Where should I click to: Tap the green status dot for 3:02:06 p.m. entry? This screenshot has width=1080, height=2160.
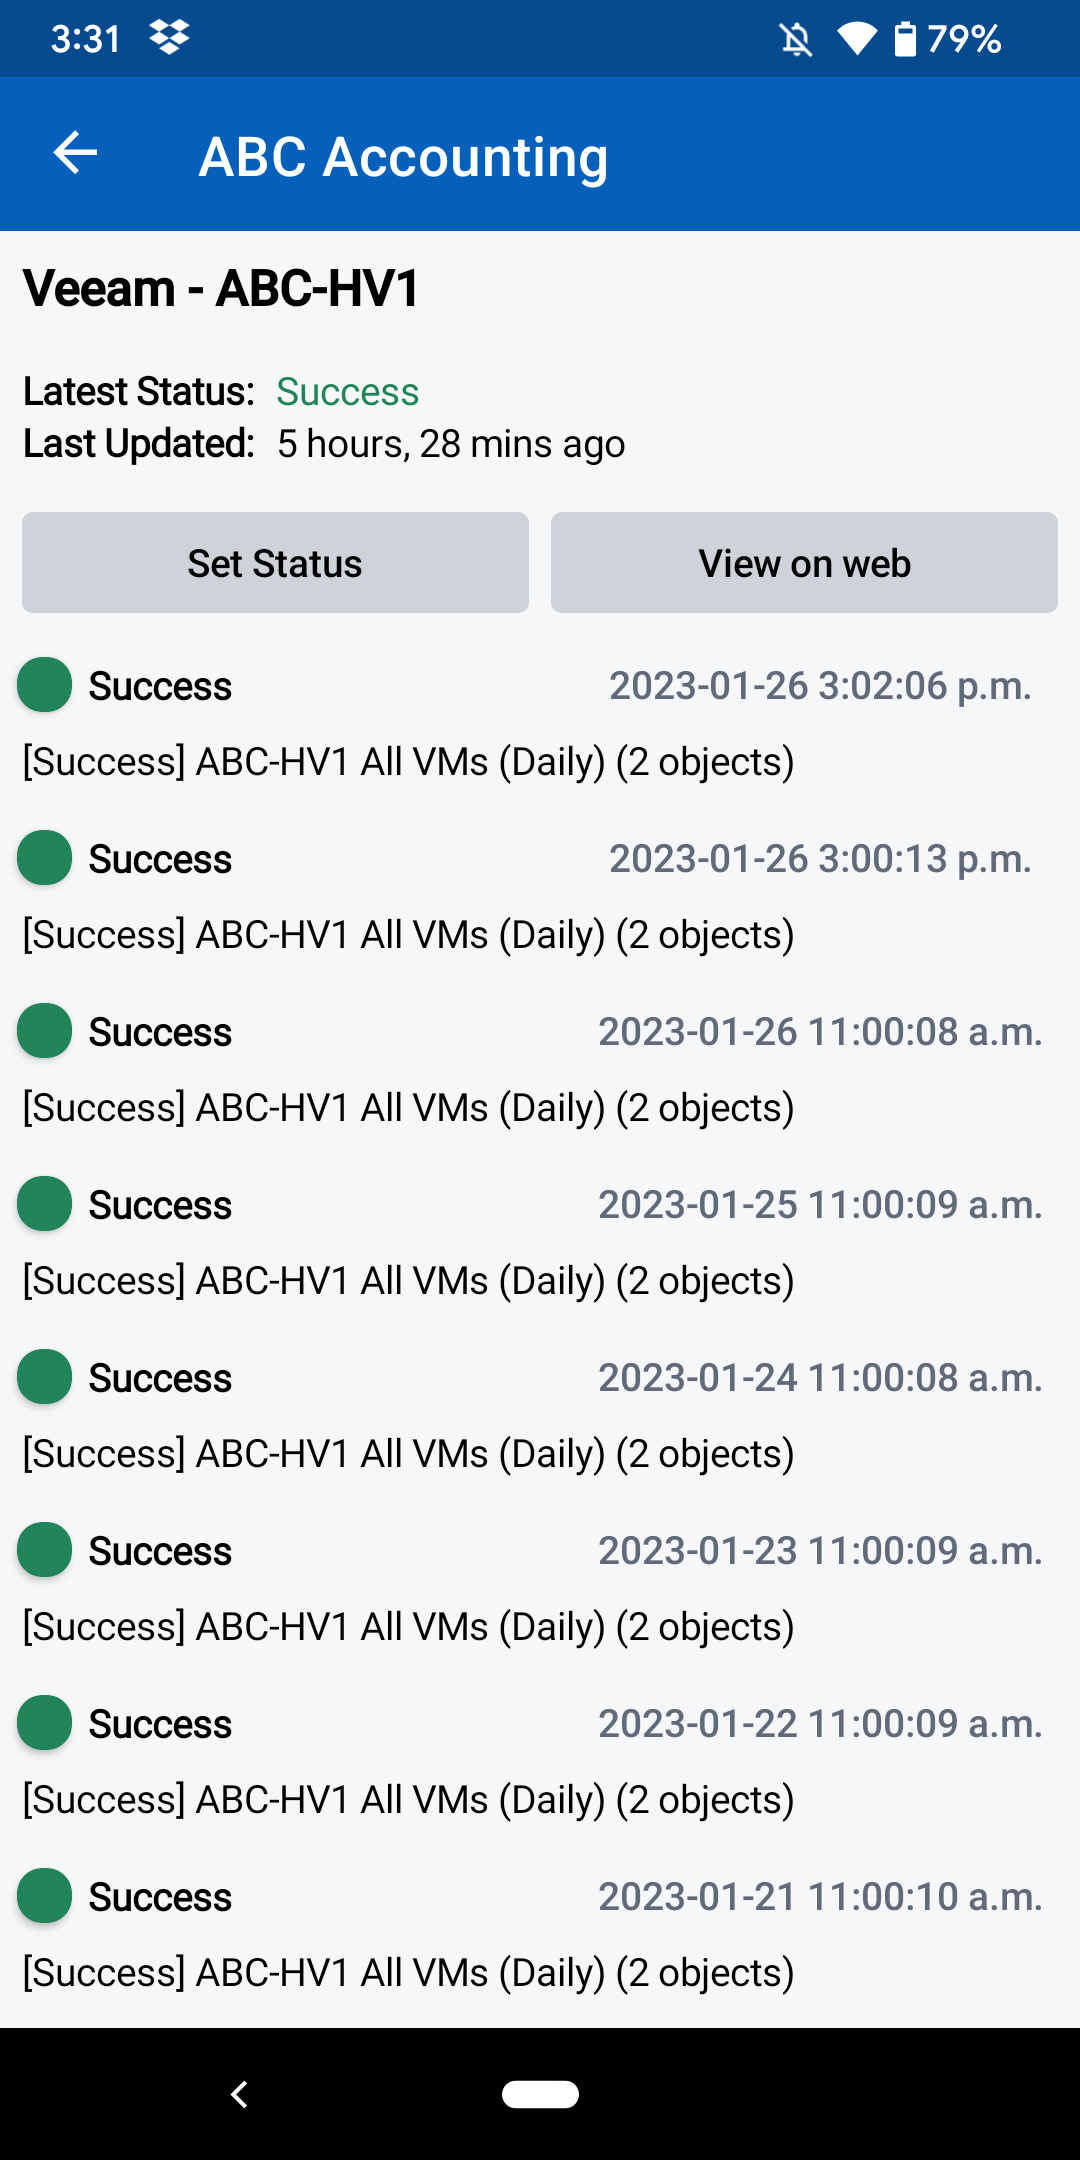click(45, 685)
